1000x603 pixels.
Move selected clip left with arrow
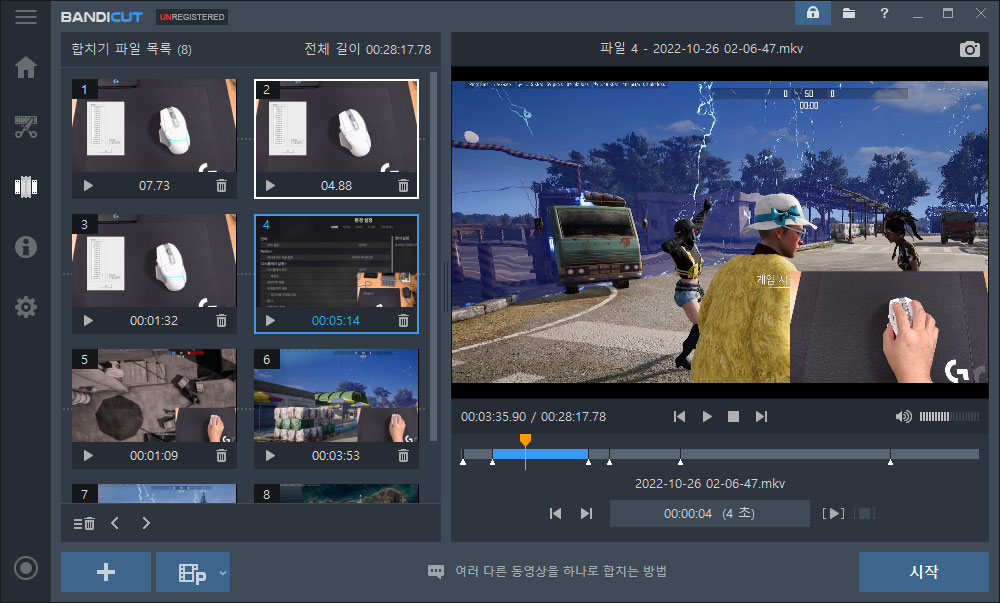pyautogui.click(x=115, y=523)
